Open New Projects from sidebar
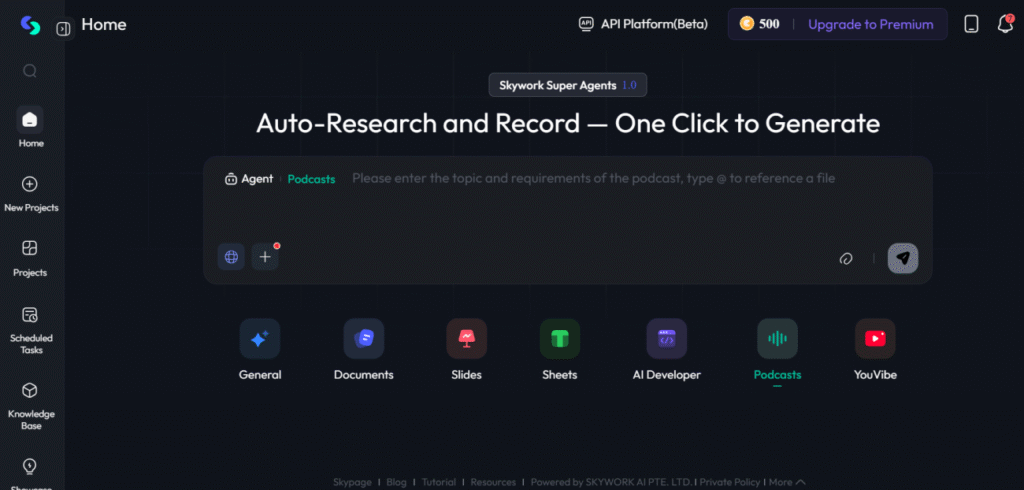Viewport: 1024px width, 490px height. coord(30,193)
